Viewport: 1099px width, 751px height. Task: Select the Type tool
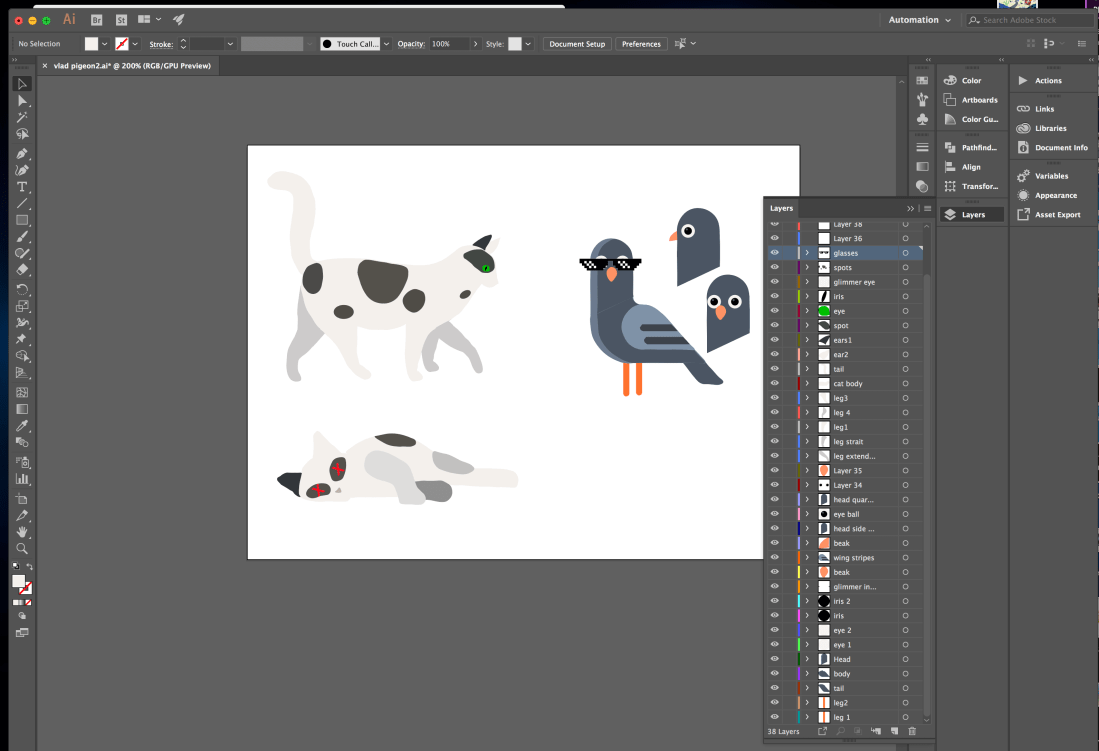(x=22, y=187)
